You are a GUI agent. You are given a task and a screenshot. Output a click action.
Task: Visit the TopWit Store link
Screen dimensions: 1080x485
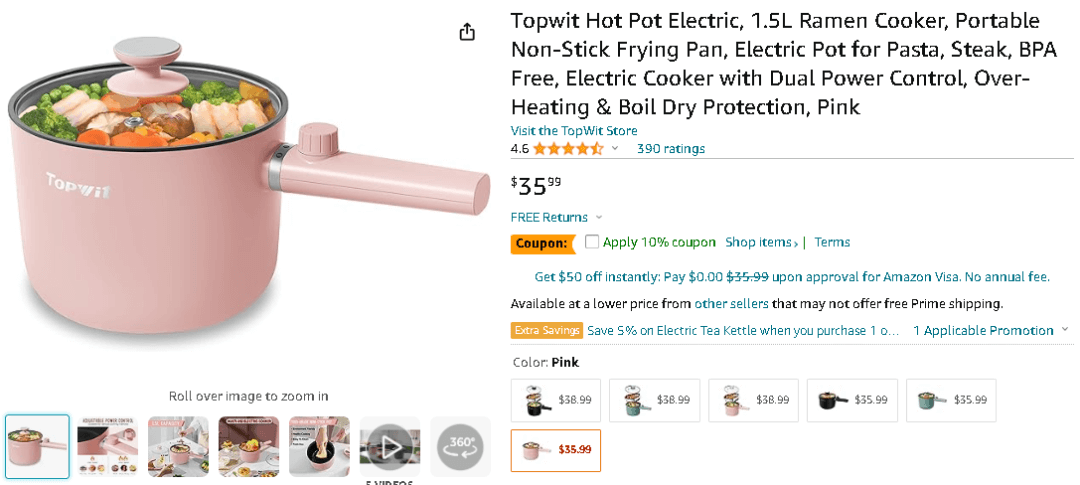tap(573, 131)
